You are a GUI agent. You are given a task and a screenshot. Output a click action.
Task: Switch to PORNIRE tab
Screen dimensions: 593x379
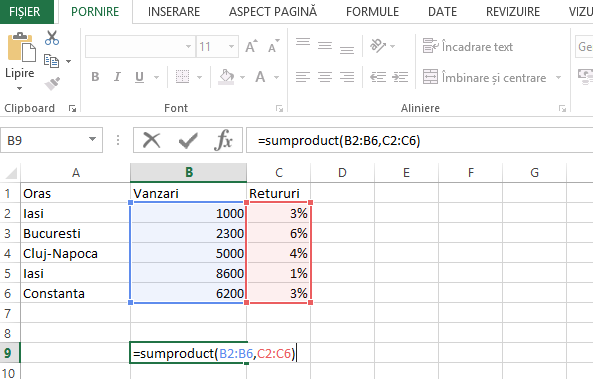coord(95,12)
